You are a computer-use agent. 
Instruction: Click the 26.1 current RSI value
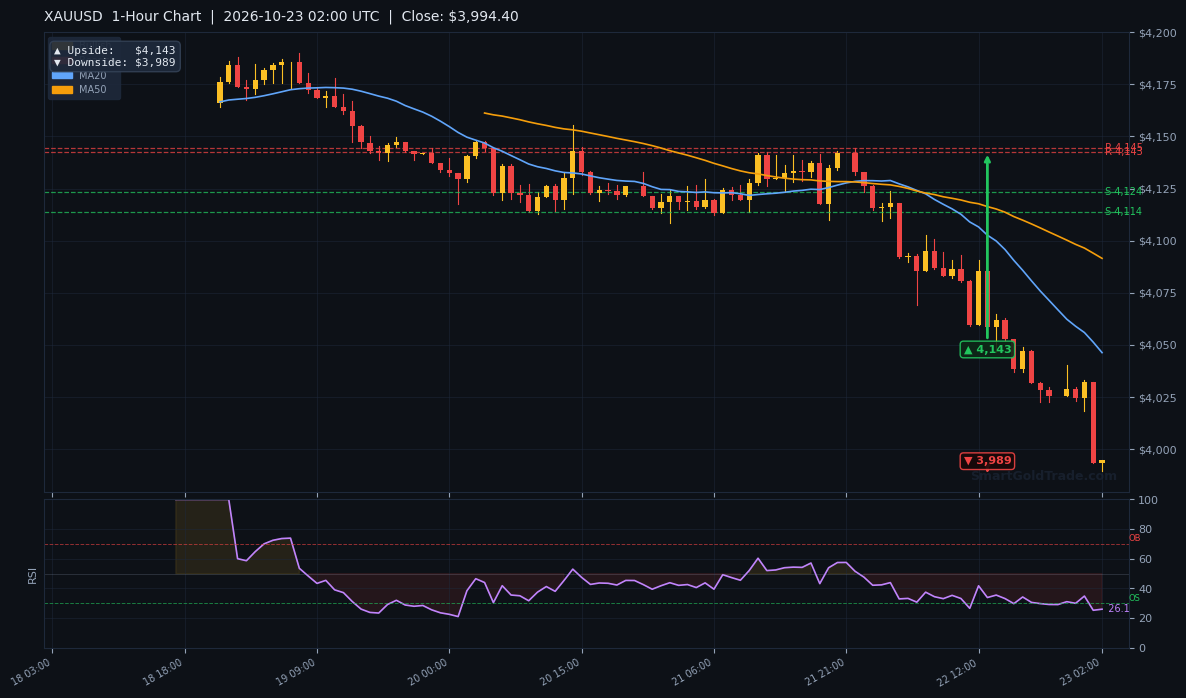pos(1118,609)
